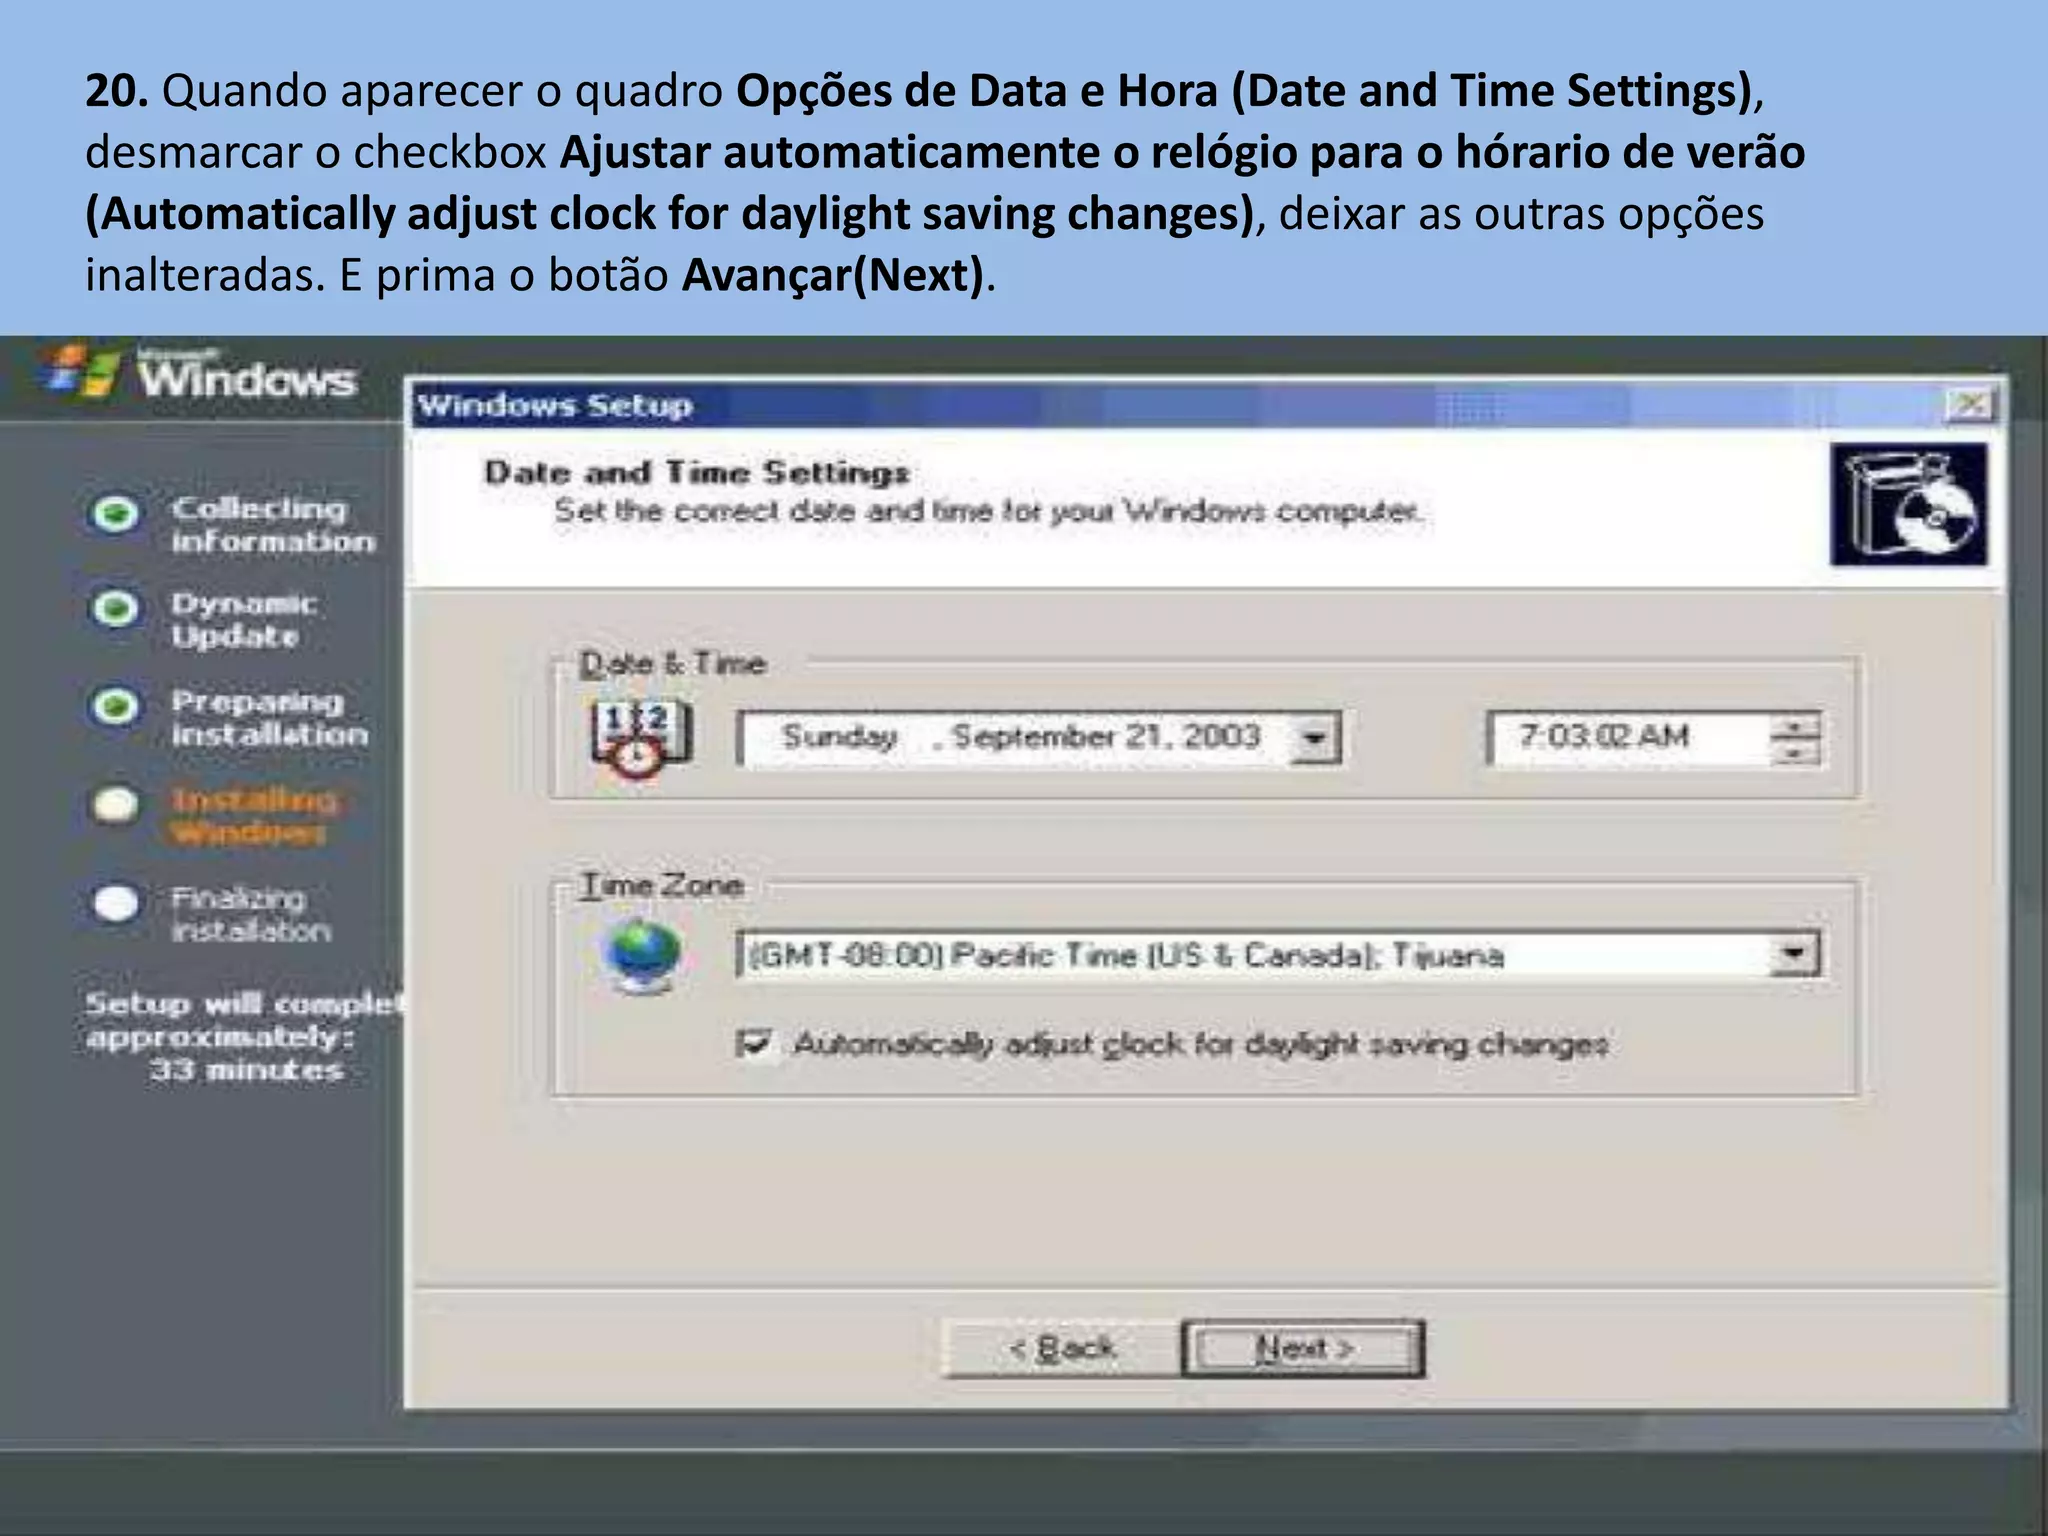Click Installing Windows step indicator
The image size is (2048, 1536).
click(x=116, y=804)
